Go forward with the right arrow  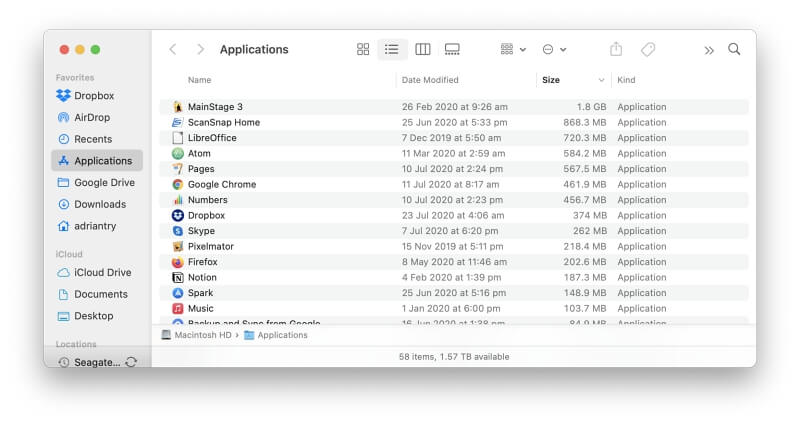point(201,49)
